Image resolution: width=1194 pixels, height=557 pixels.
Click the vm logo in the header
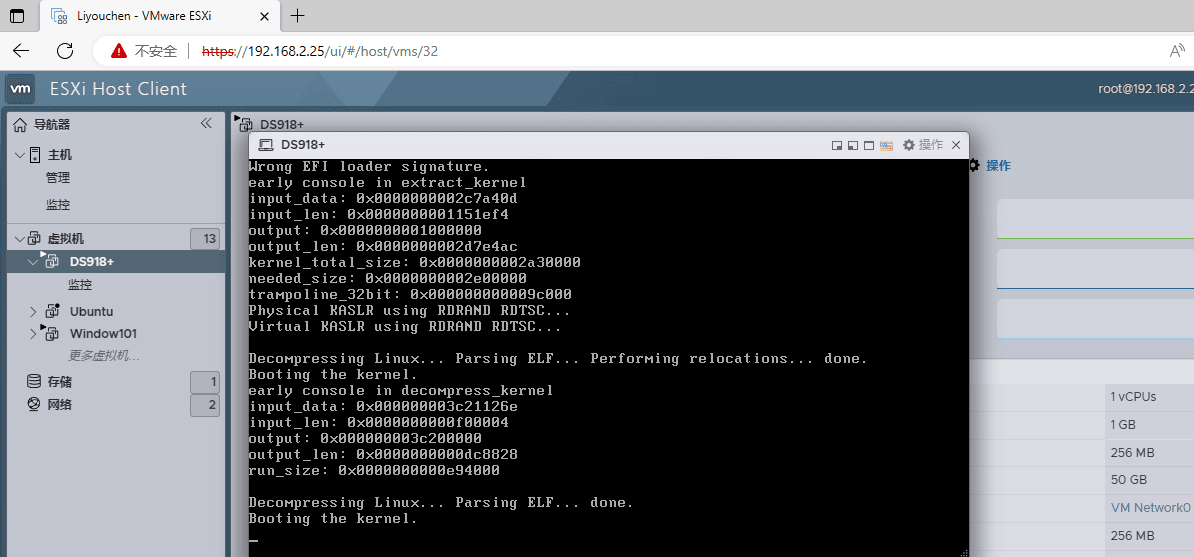21,89
